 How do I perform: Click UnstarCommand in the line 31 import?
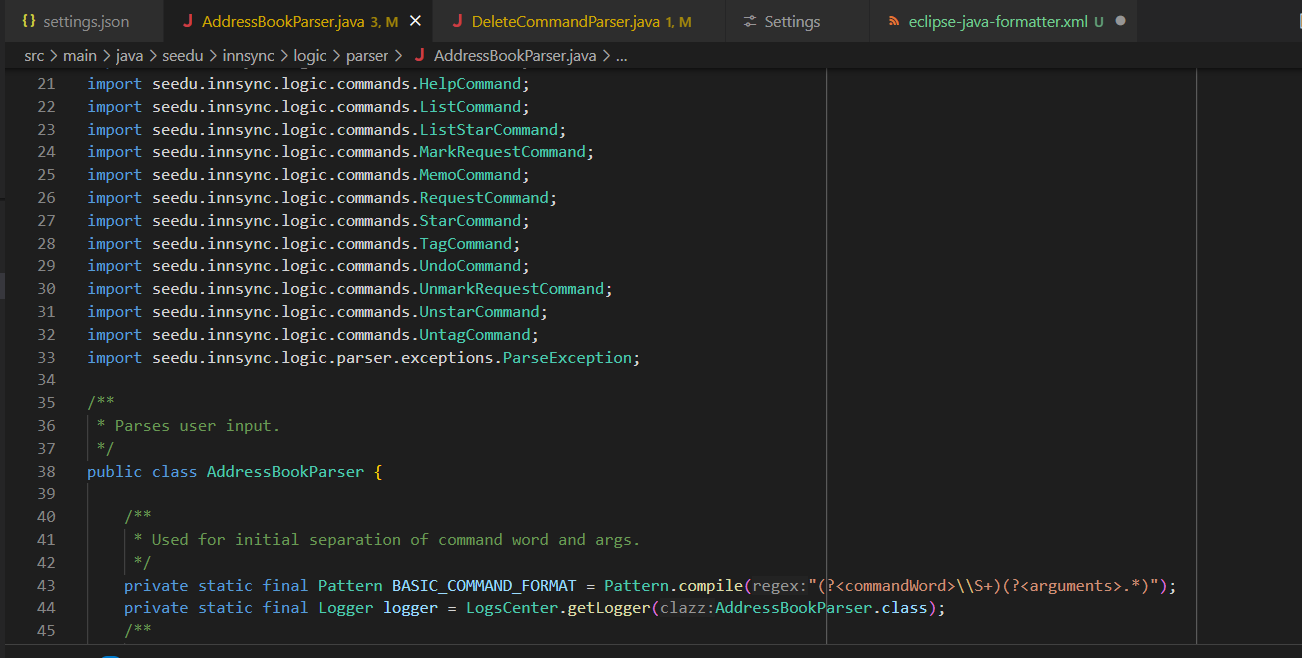point(480,312)
